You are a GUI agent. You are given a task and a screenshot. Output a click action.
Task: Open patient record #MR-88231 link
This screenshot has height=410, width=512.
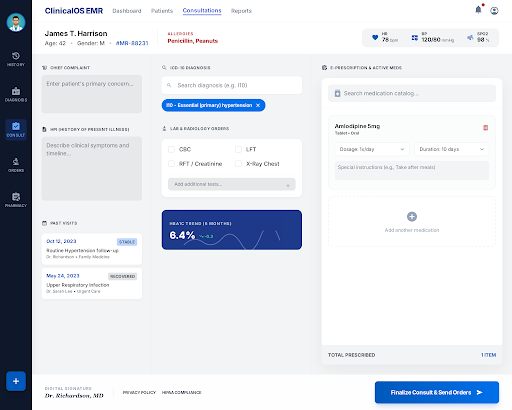click(132, 43)
